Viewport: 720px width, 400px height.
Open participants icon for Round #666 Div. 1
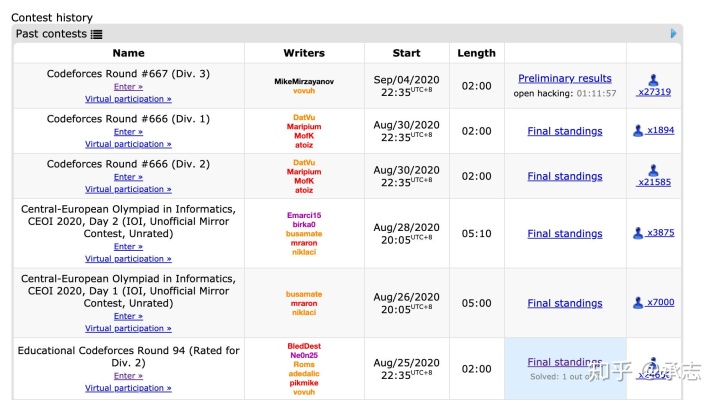[x=638, y=130]
